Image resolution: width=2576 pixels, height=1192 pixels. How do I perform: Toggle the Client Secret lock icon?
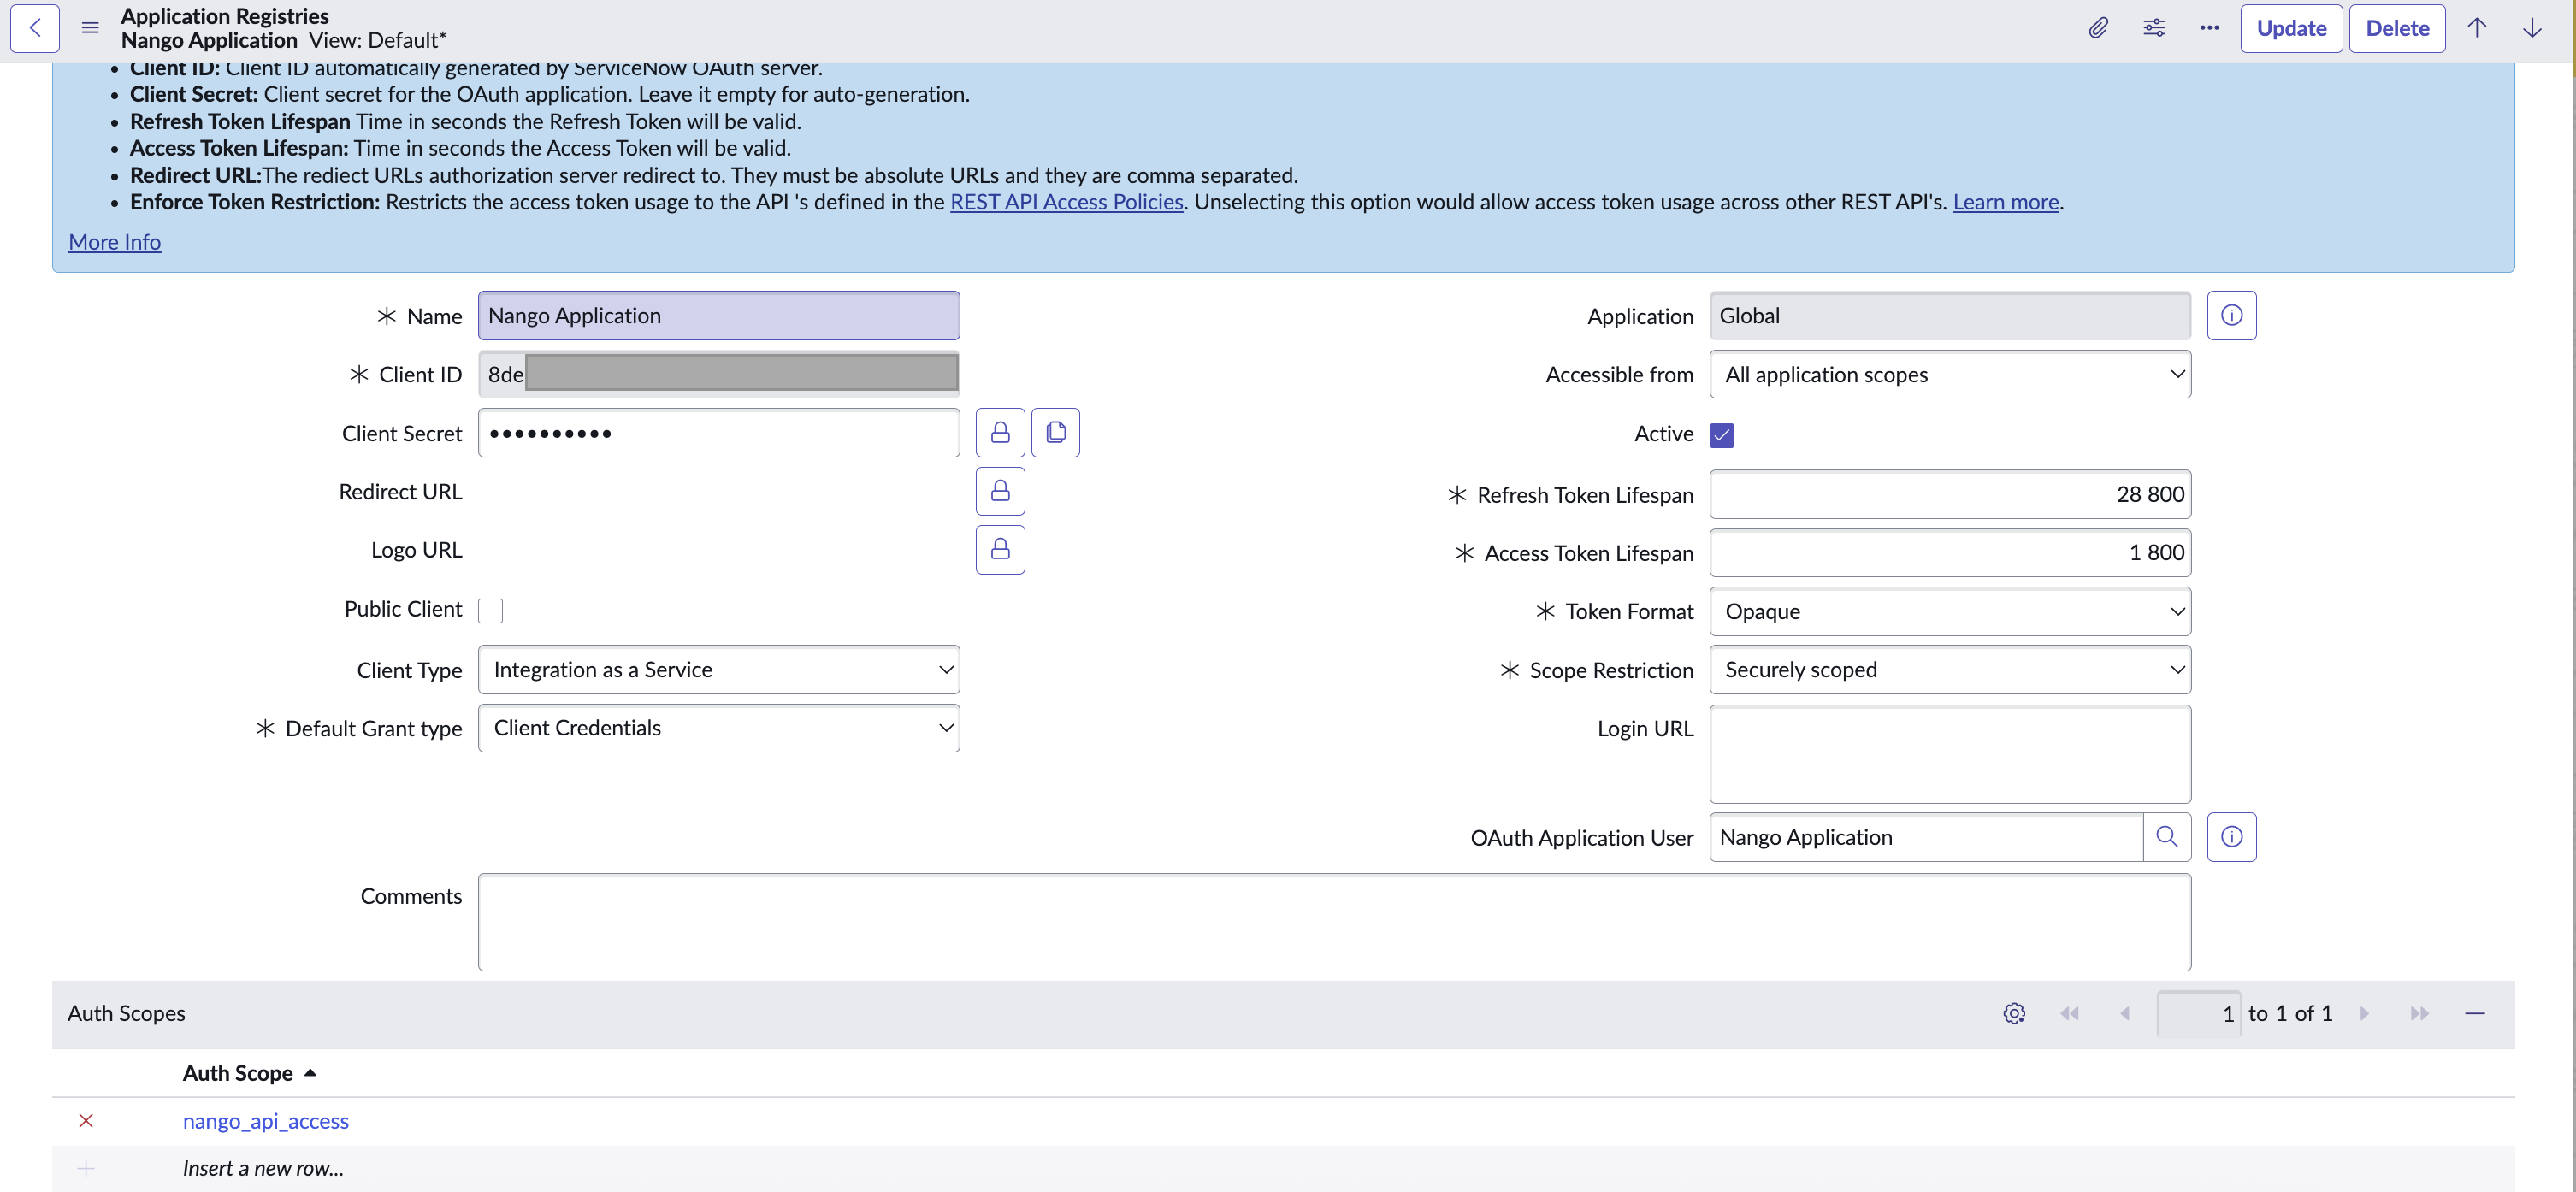click(1000, 432)
